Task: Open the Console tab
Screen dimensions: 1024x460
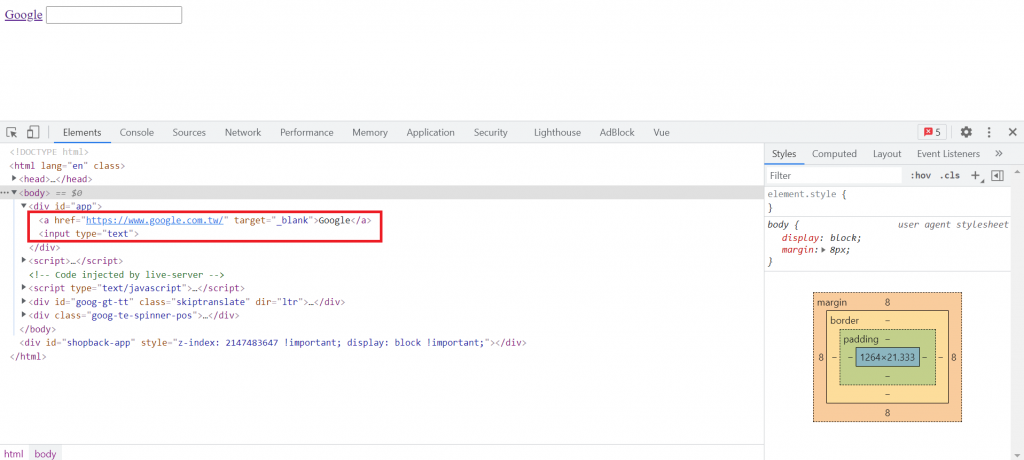Action: pyautogui.click(x=136, y=132)
